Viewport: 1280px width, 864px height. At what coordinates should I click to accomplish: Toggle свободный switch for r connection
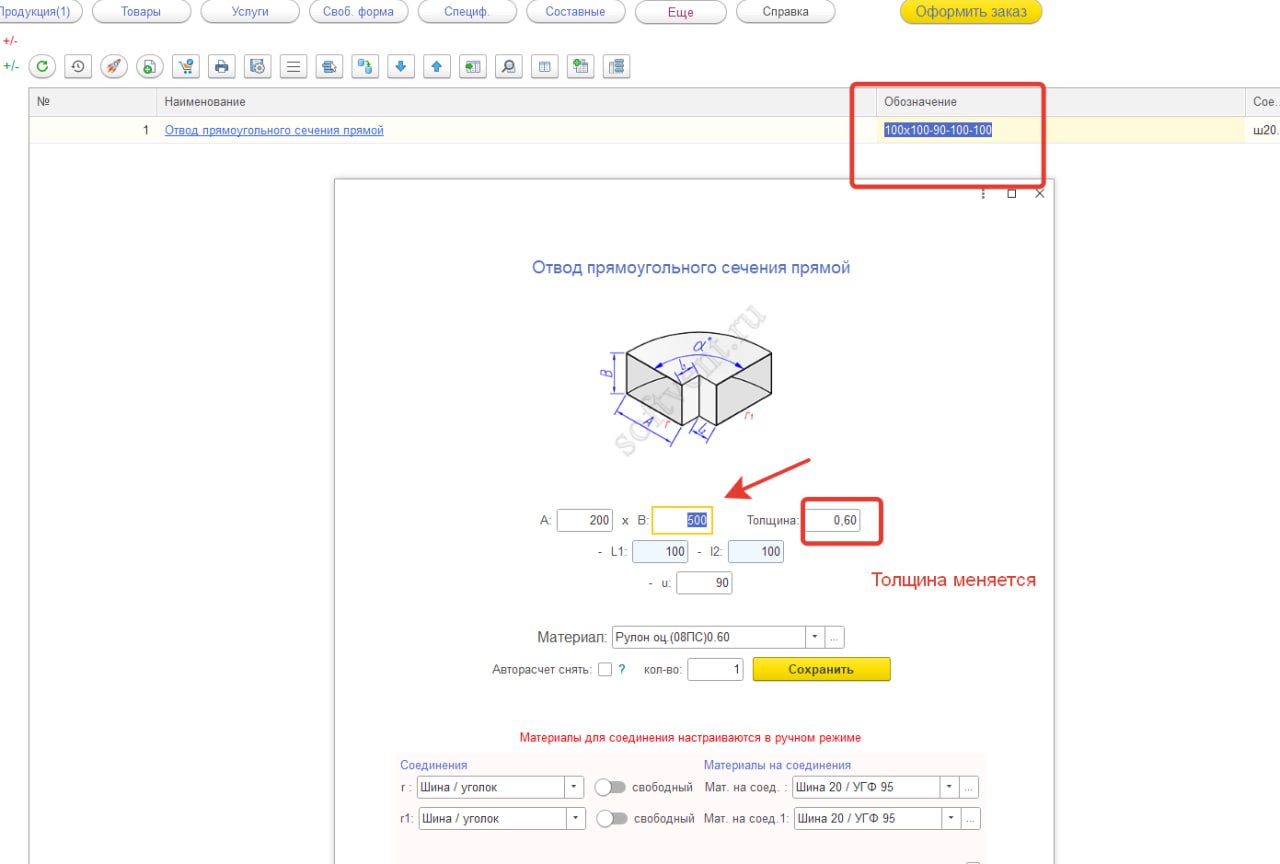(x=611, y=787)
